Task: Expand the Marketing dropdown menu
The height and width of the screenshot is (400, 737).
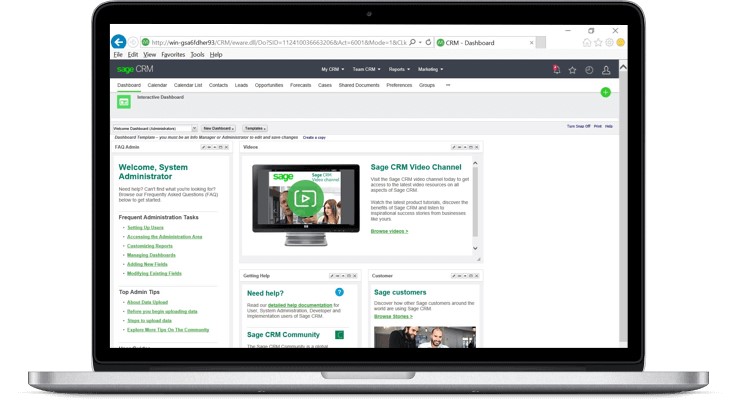Action: tap(431, 70)
